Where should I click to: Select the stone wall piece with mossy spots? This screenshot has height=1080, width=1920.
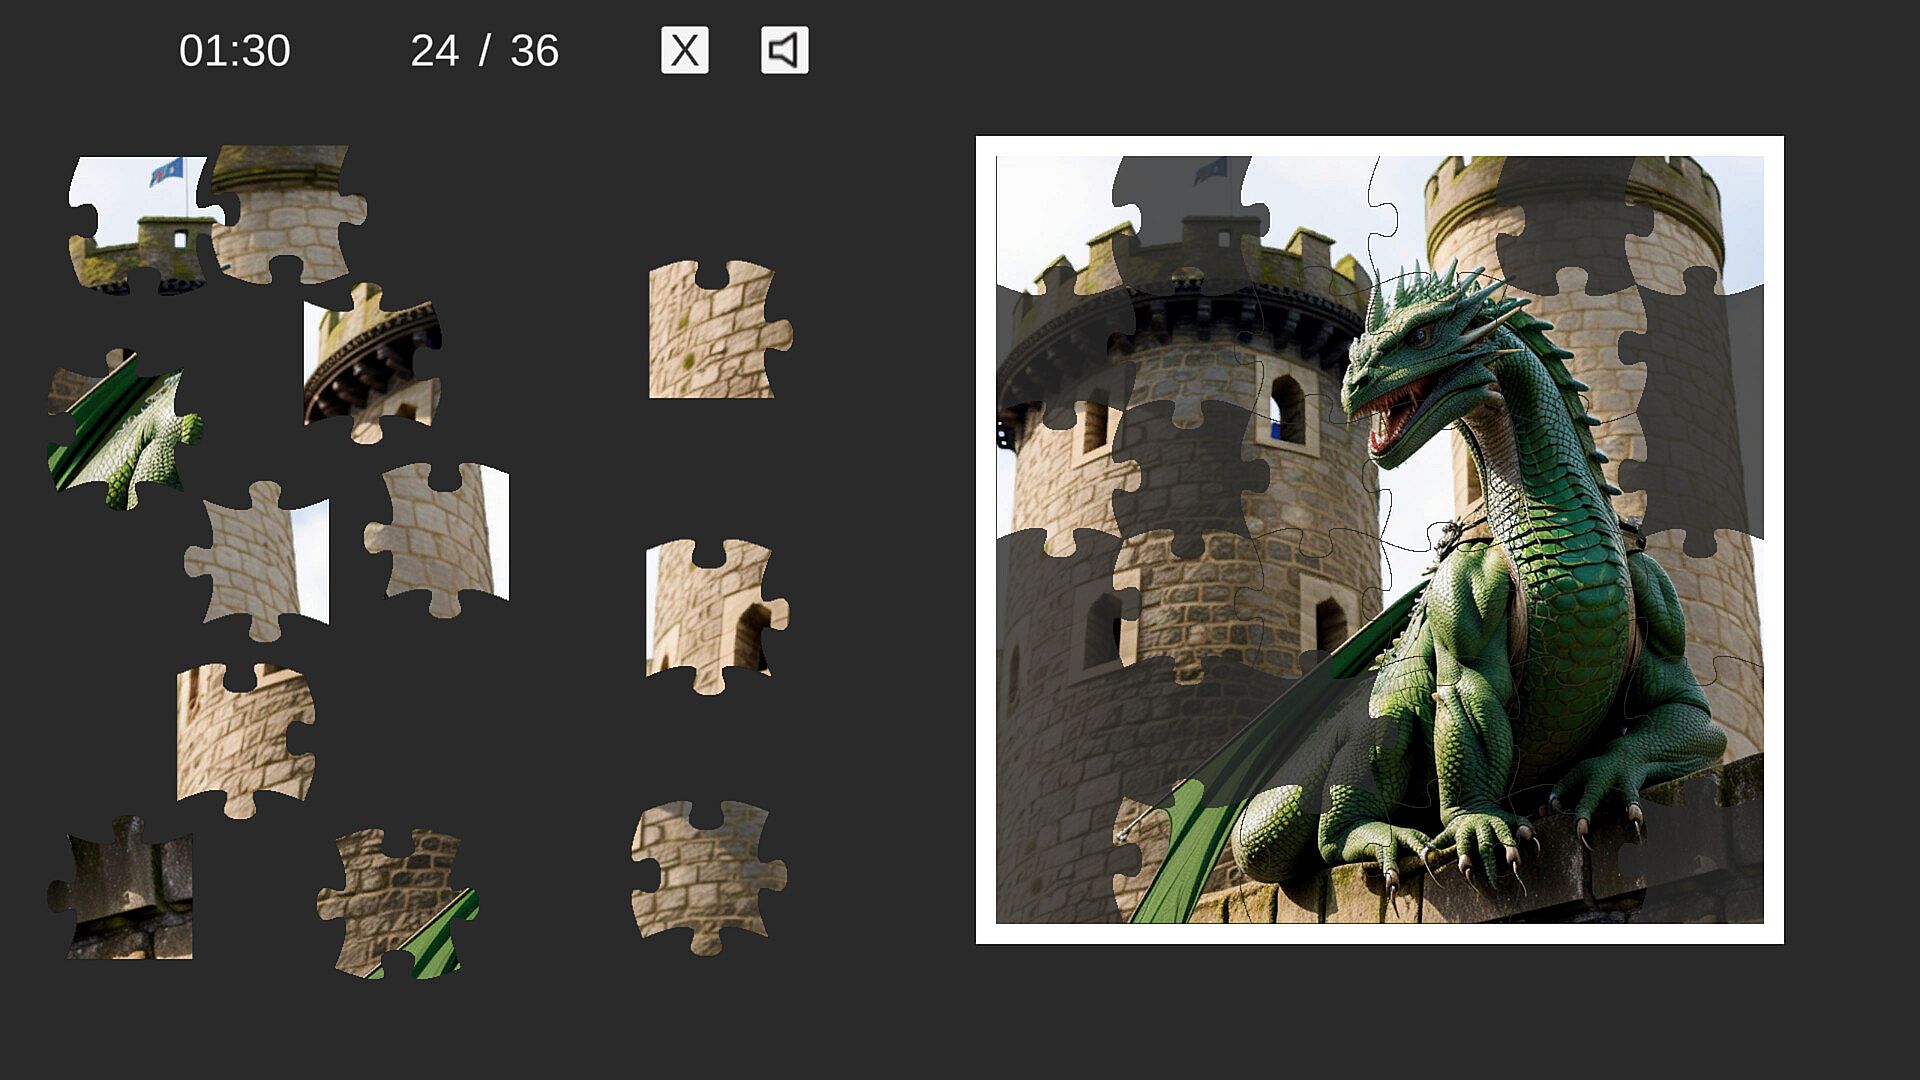click(712, 330)
